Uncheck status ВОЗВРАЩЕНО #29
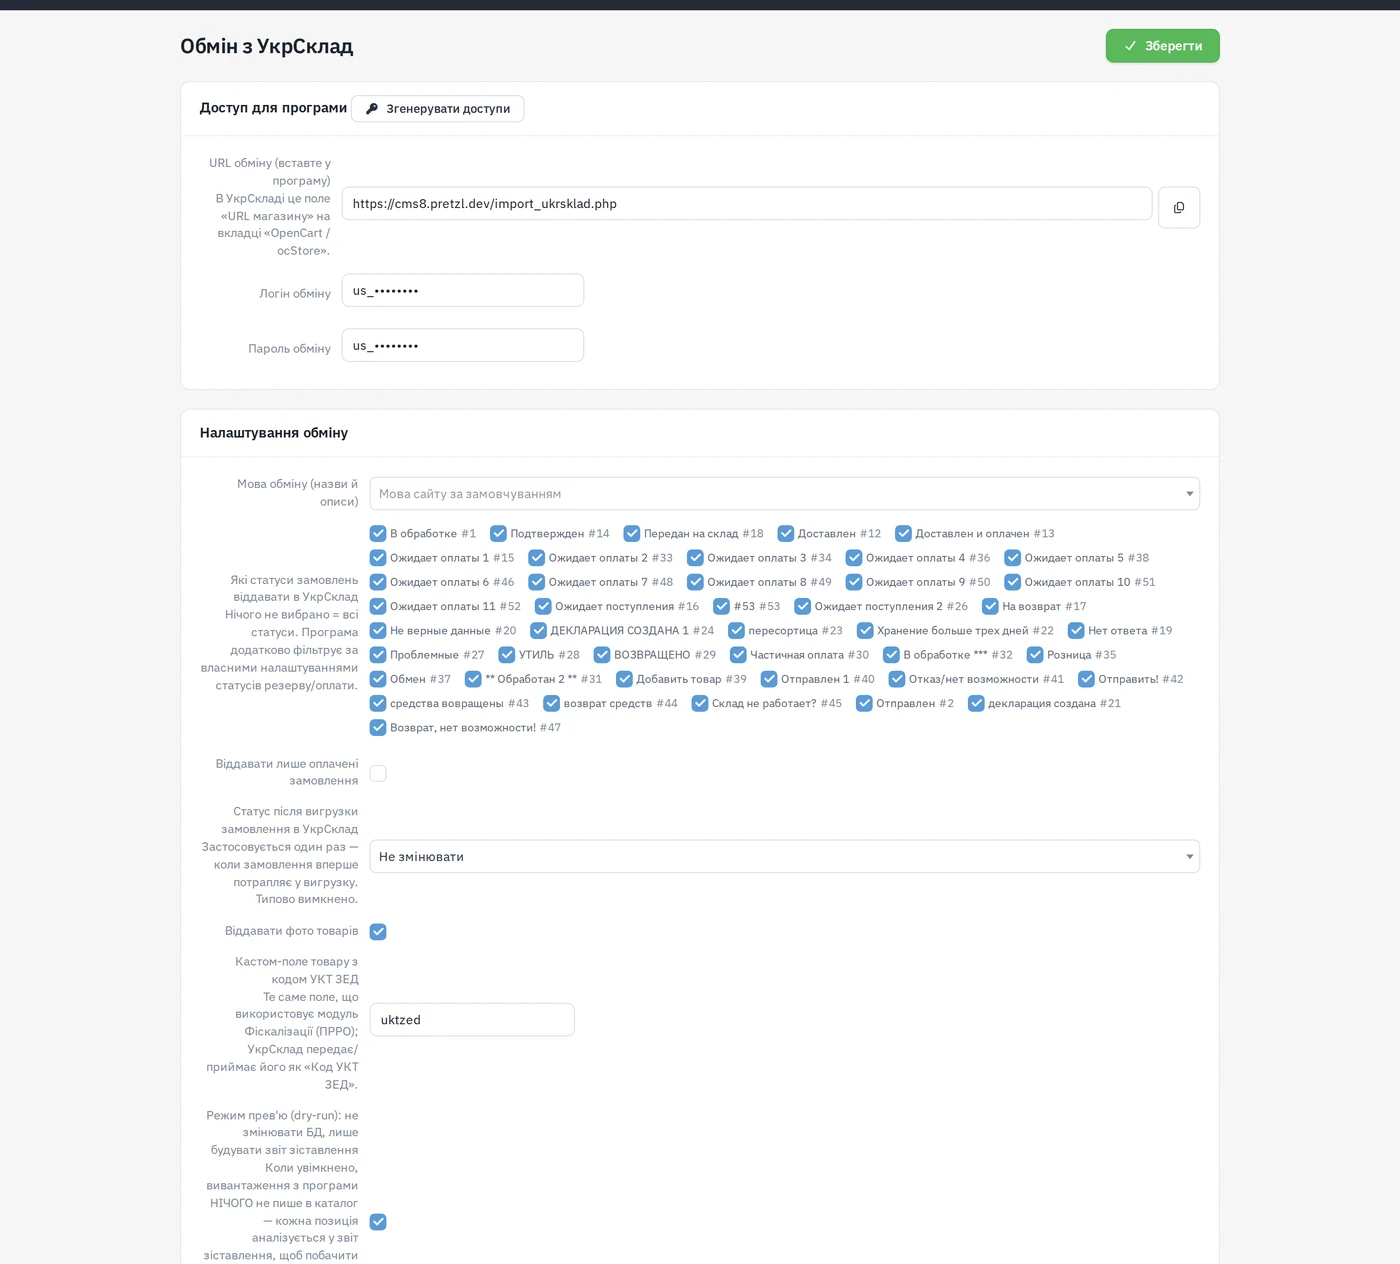1400x1264 pixels. coord(602,655)
